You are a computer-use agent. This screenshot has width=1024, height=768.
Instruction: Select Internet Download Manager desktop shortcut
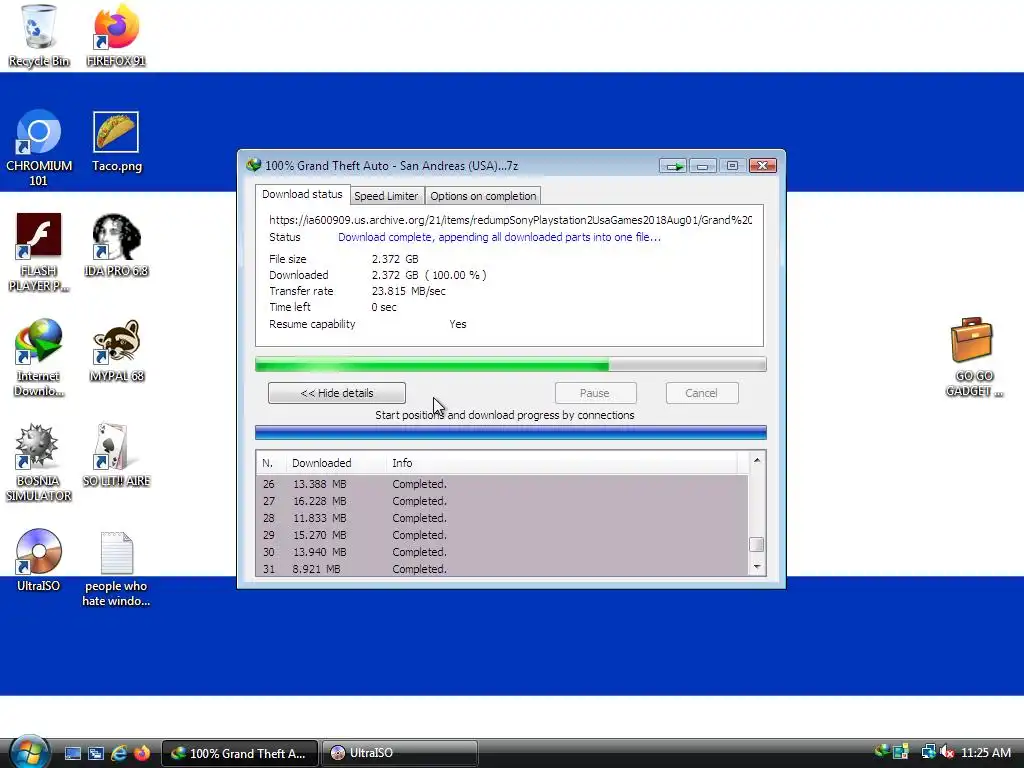click(39, 358)
